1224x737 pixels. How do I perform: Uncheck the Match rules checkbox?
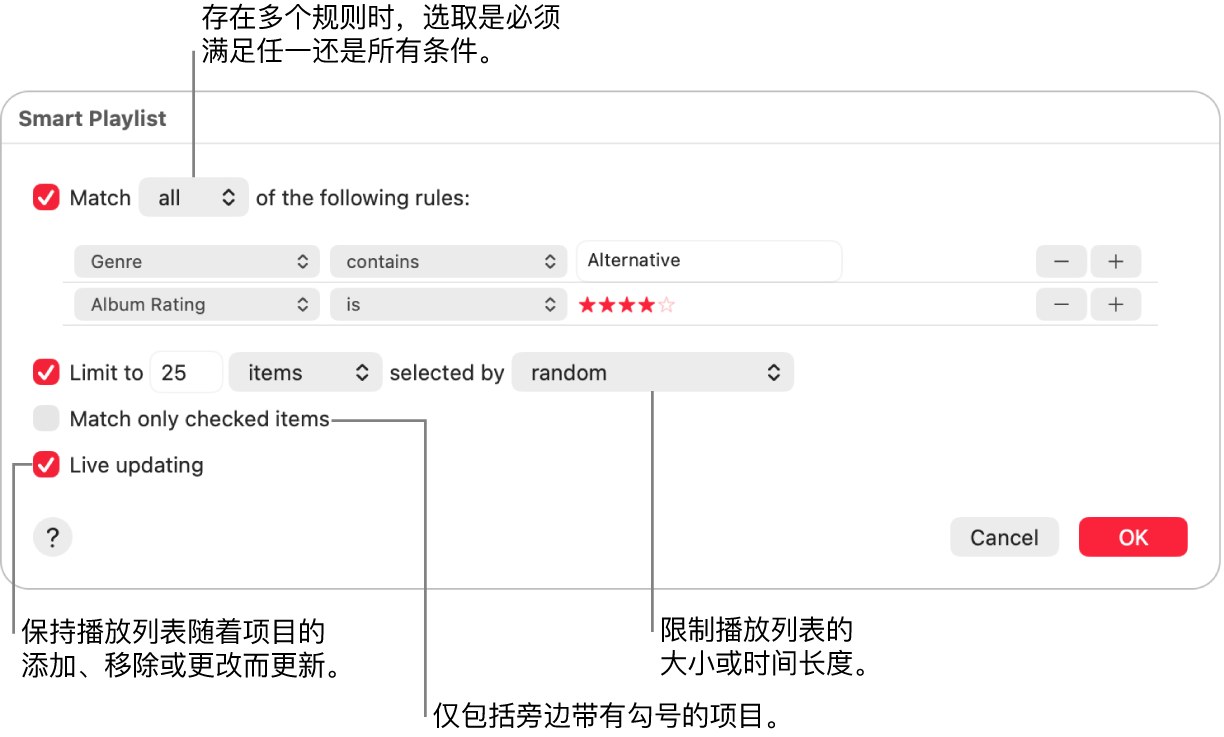point(47,198)
